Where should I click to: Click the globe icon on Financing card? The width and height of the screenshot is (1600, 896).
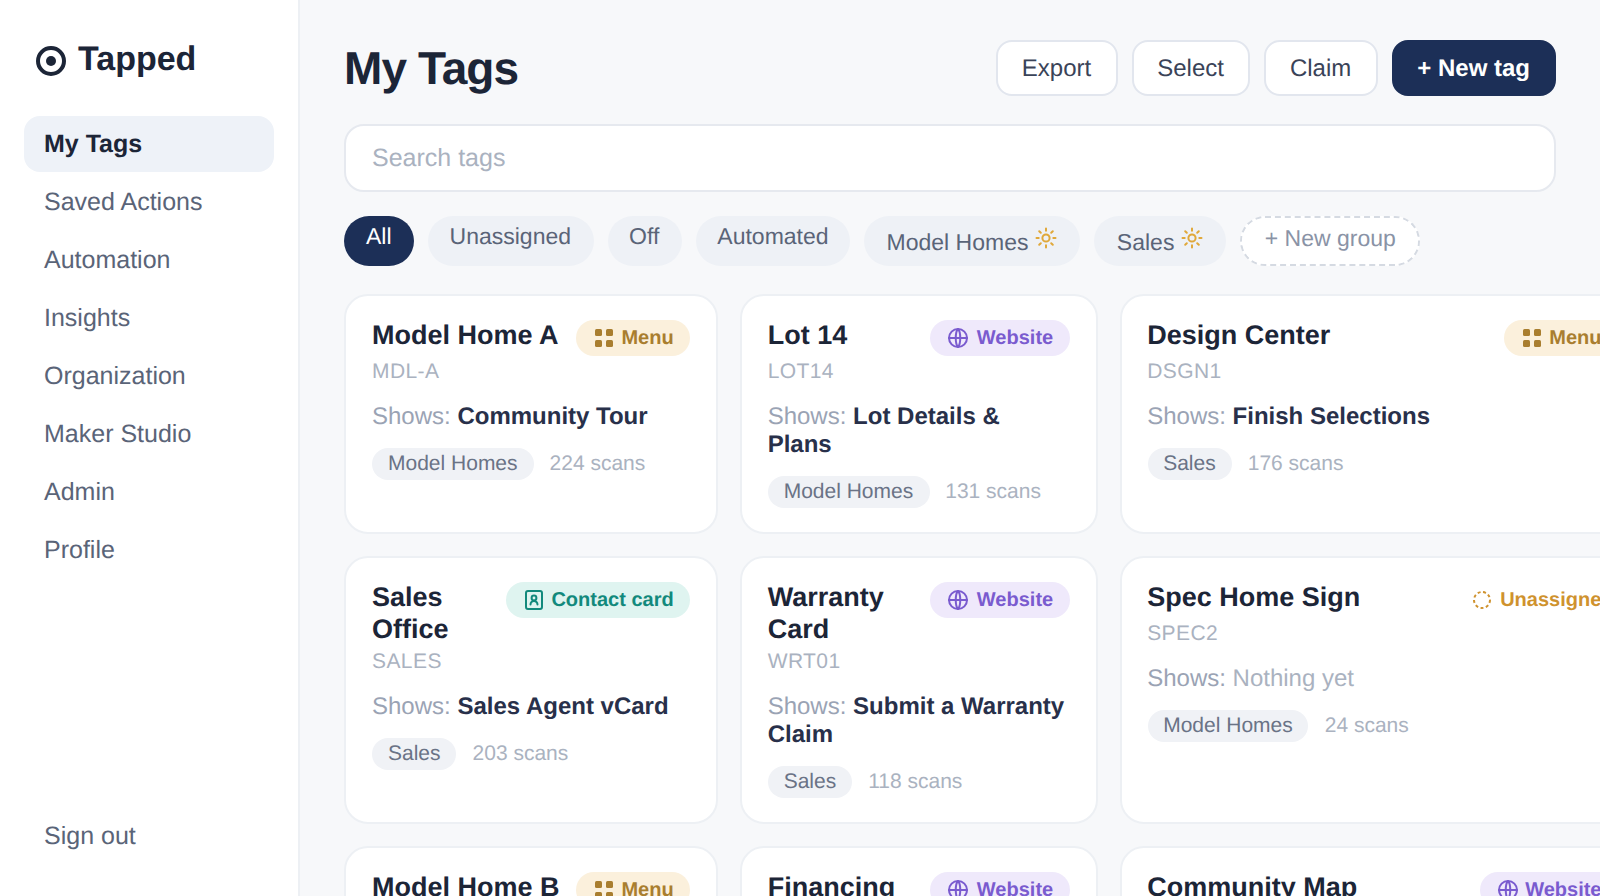(x=958, y=888)
